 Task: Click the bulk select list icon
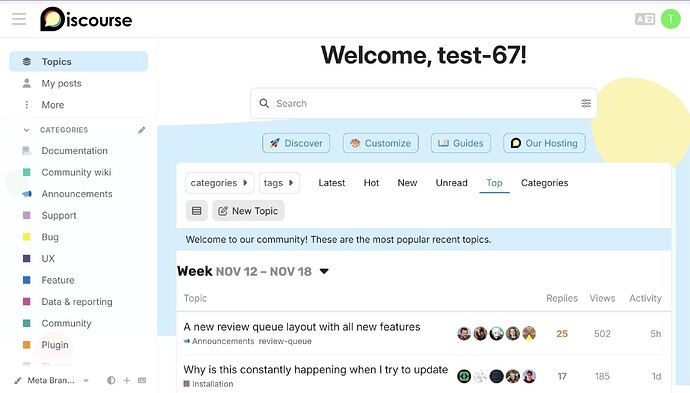click(x=197, y=211)
